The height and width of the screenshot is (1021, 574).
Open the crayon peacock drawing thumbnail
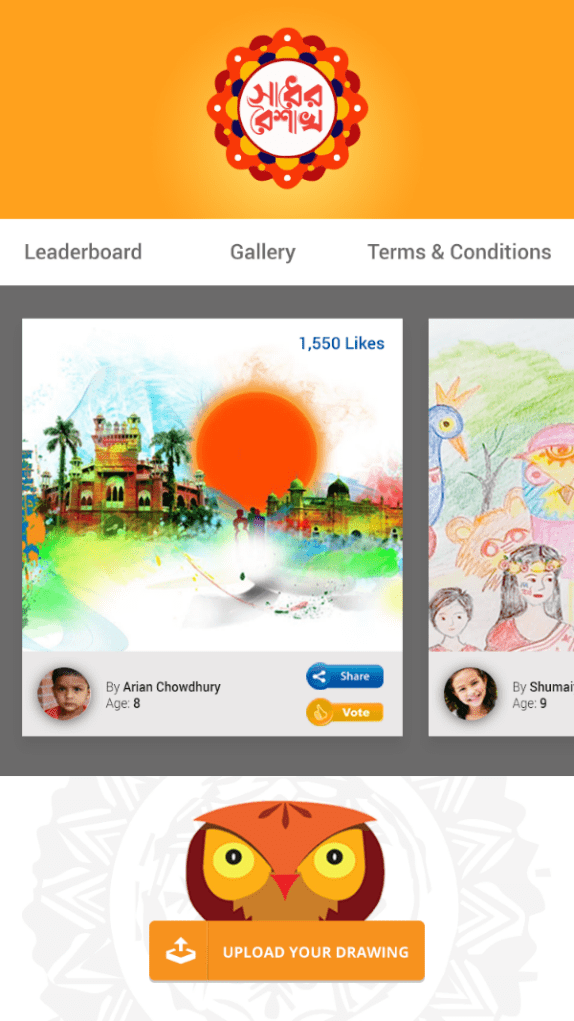(501, 485)
